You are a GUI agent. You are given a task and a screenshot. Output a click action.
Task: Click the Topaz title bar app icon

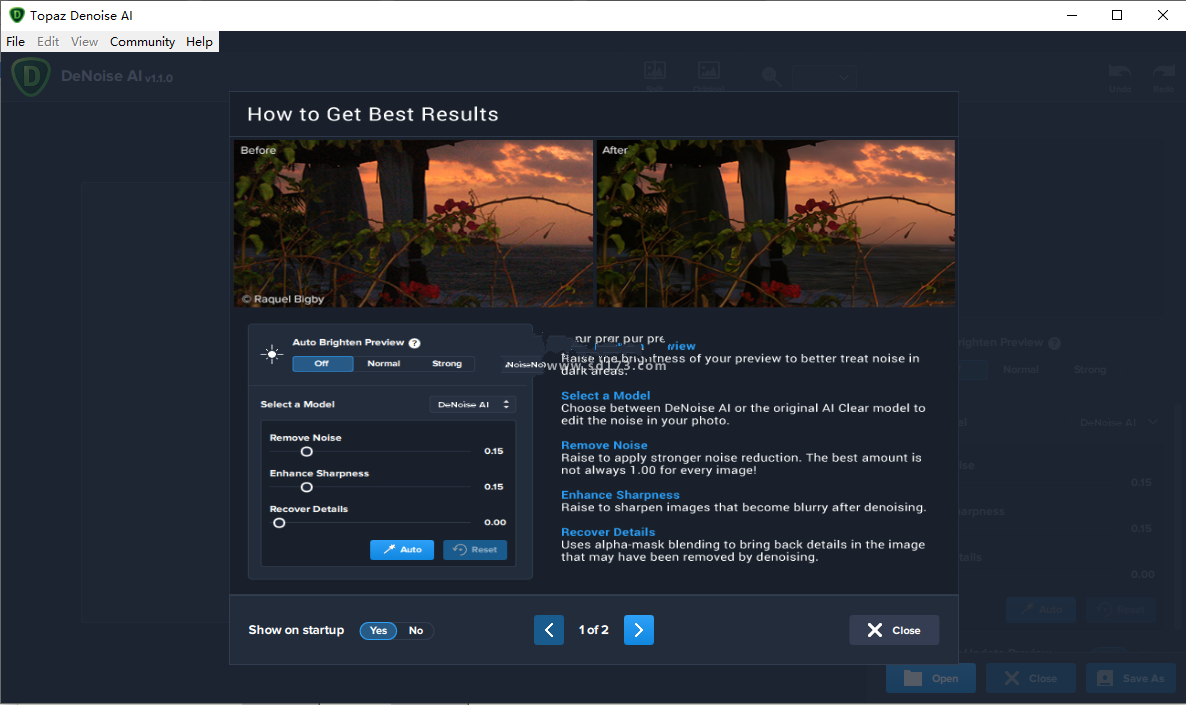coord(16,15)
